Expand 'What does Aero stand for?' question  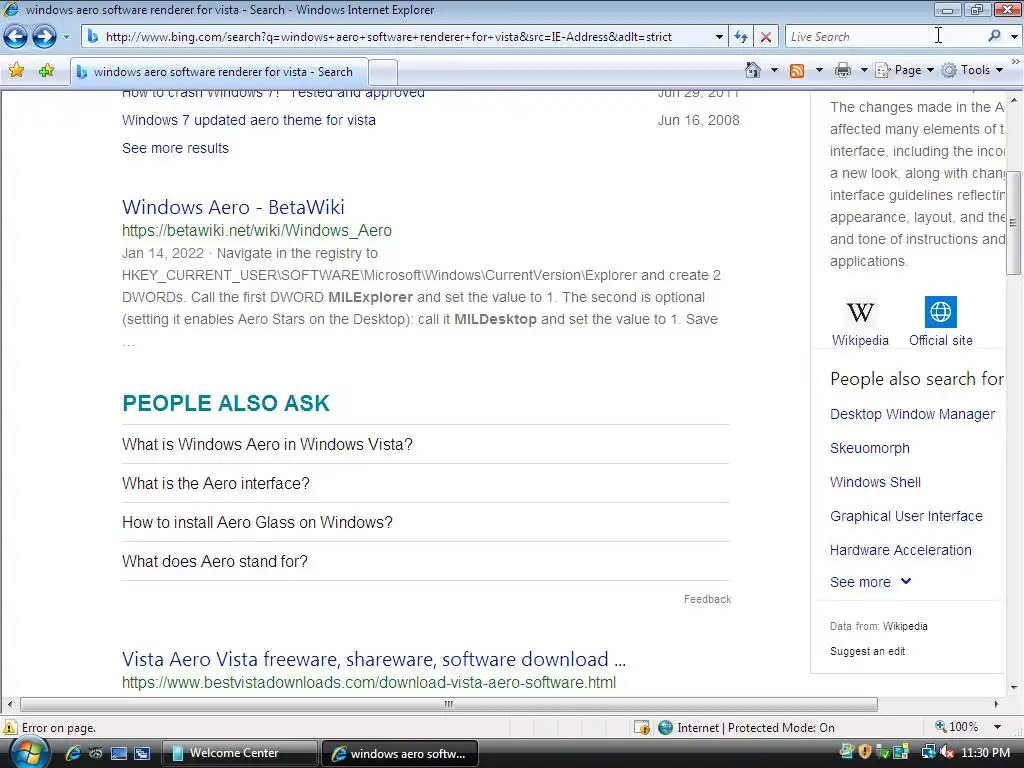(x=425, y=562)
